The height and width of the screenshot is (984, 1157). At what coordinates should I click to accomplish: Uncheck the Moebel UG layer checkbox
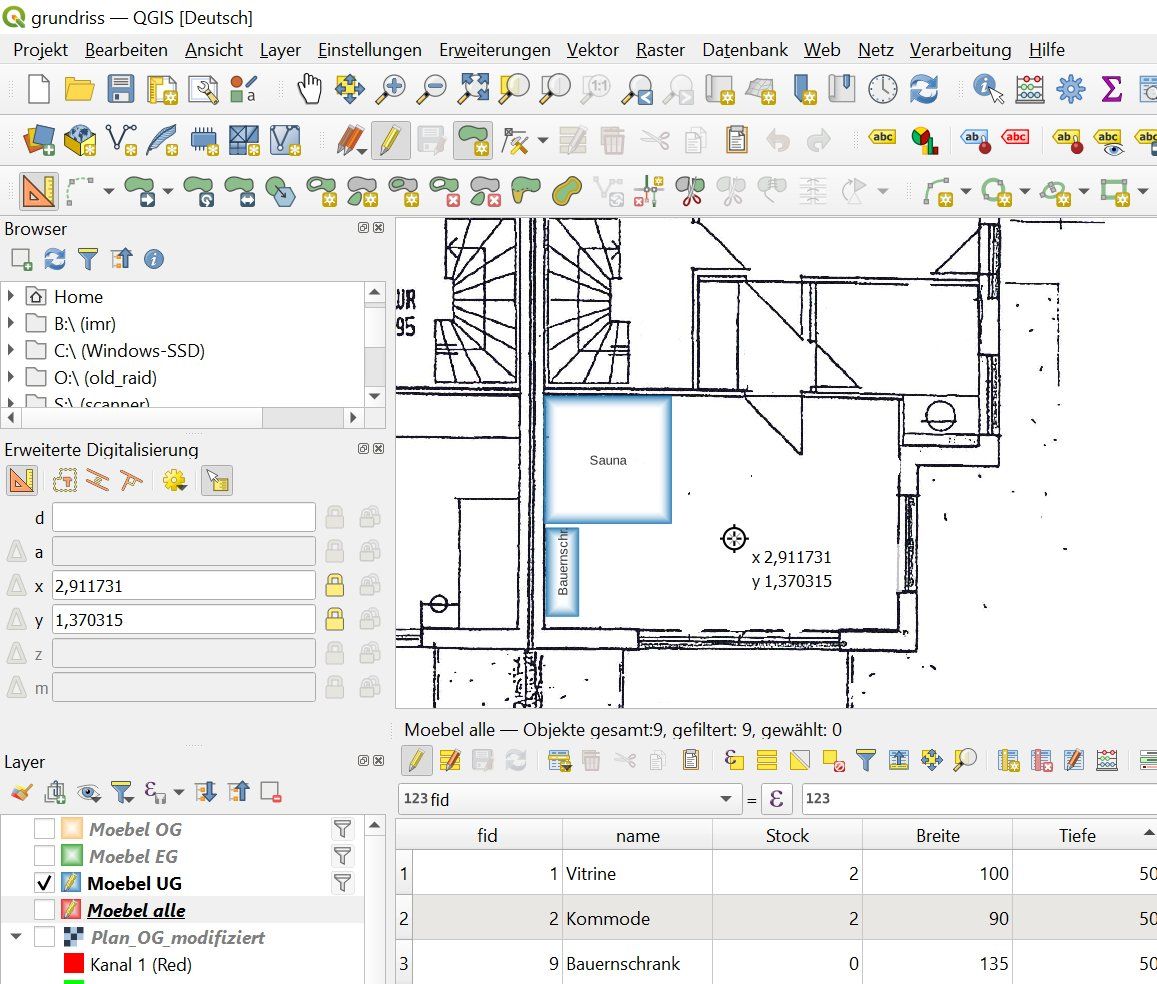tap(44, 884)
